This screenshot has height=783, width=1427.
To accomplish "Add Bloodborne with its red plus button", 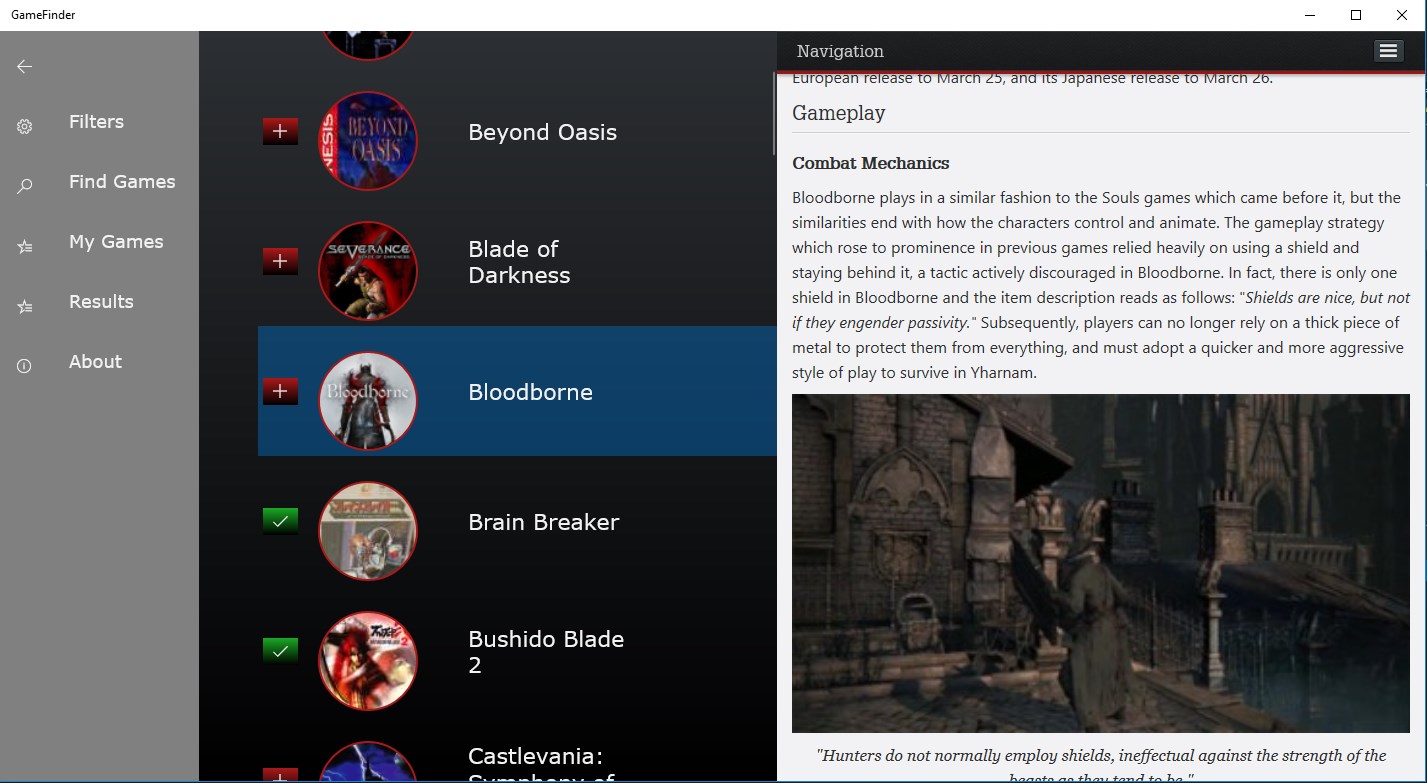I will (x=280, y=391).
